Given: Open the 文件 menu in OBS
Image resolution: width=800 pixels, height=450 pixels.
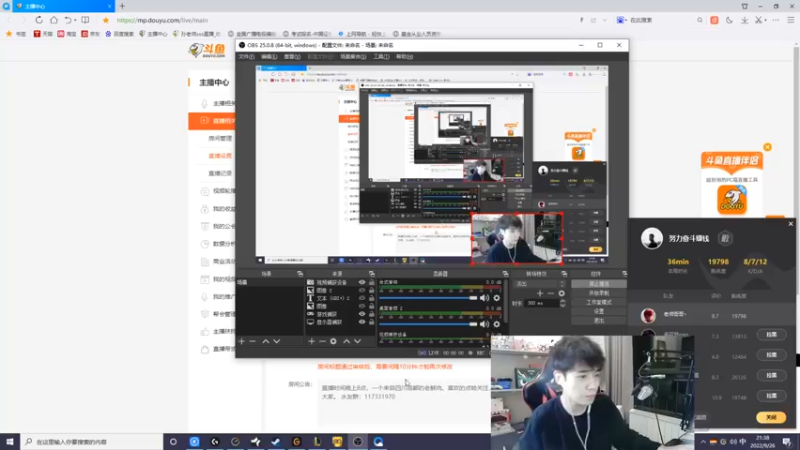Looking at the screenshot, I should 246,57.
